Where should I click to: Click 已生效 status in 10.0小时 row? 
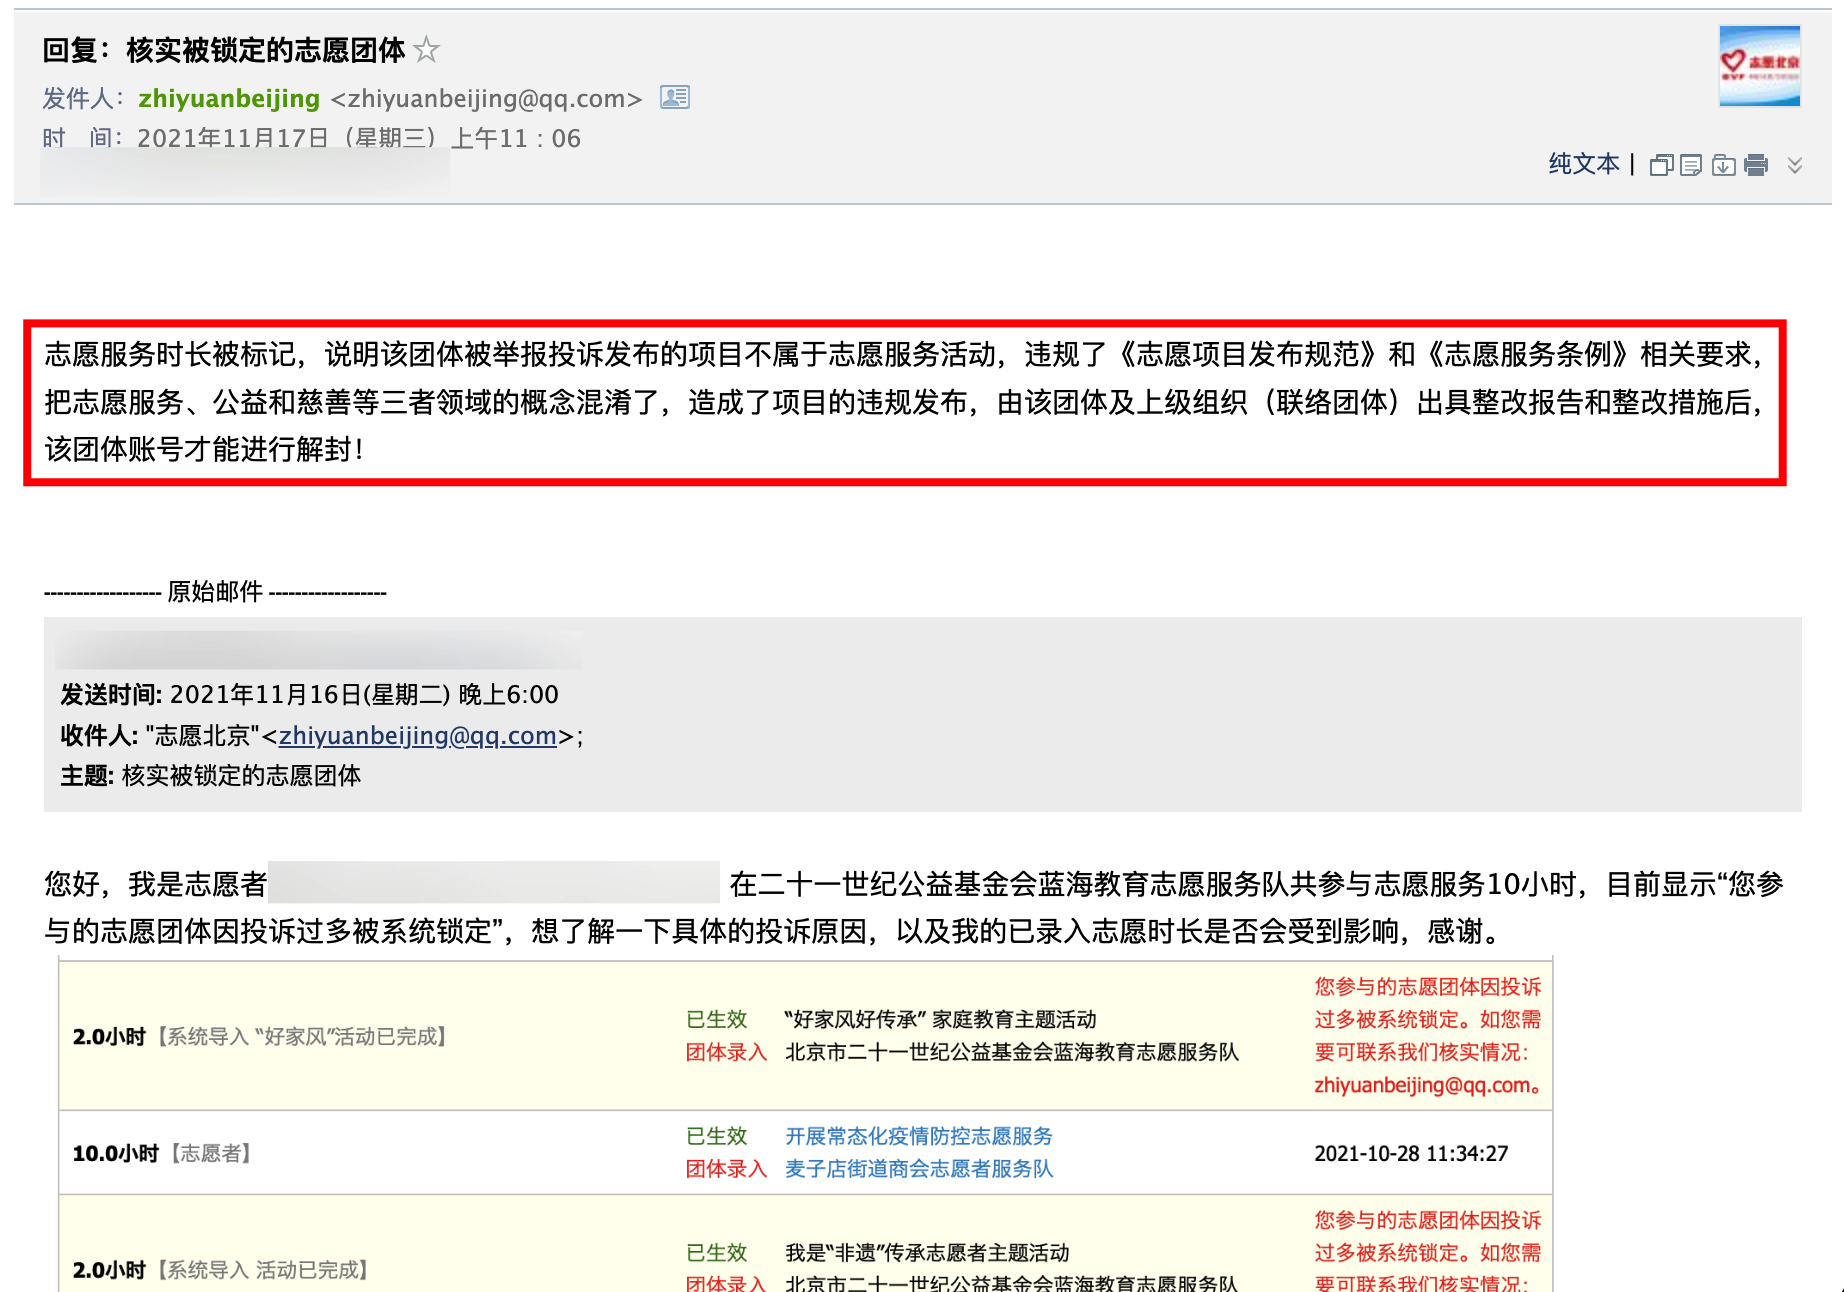pyautogui.click(x=716, y=1136)
